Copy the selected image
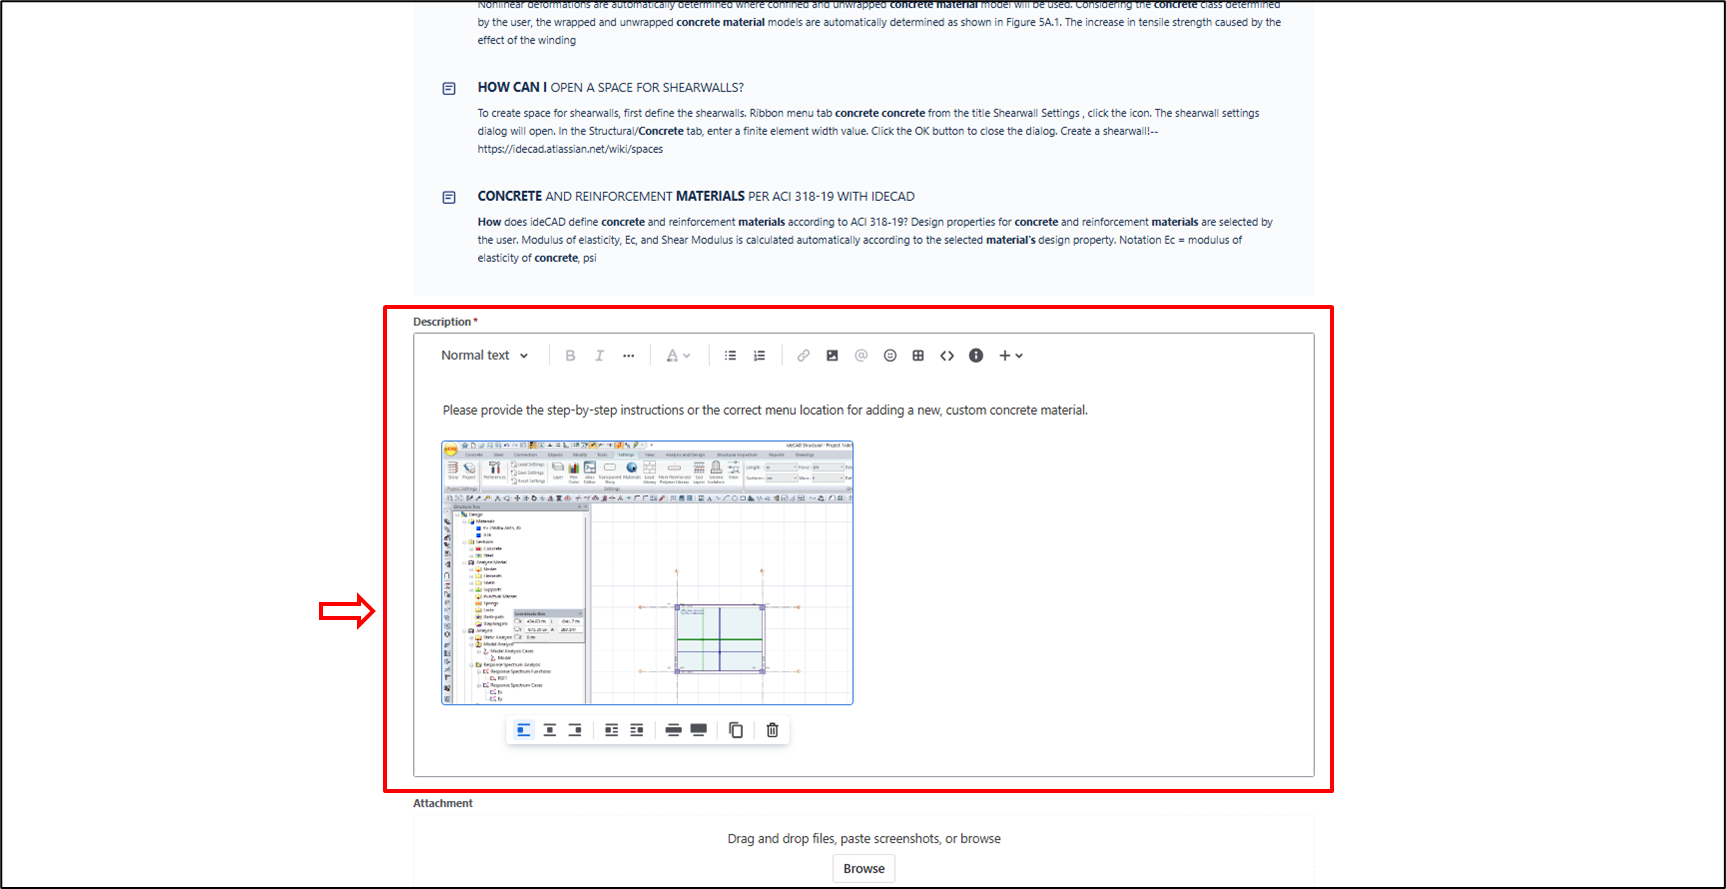This screenshot has width=1726, height=889. [736, 730]
